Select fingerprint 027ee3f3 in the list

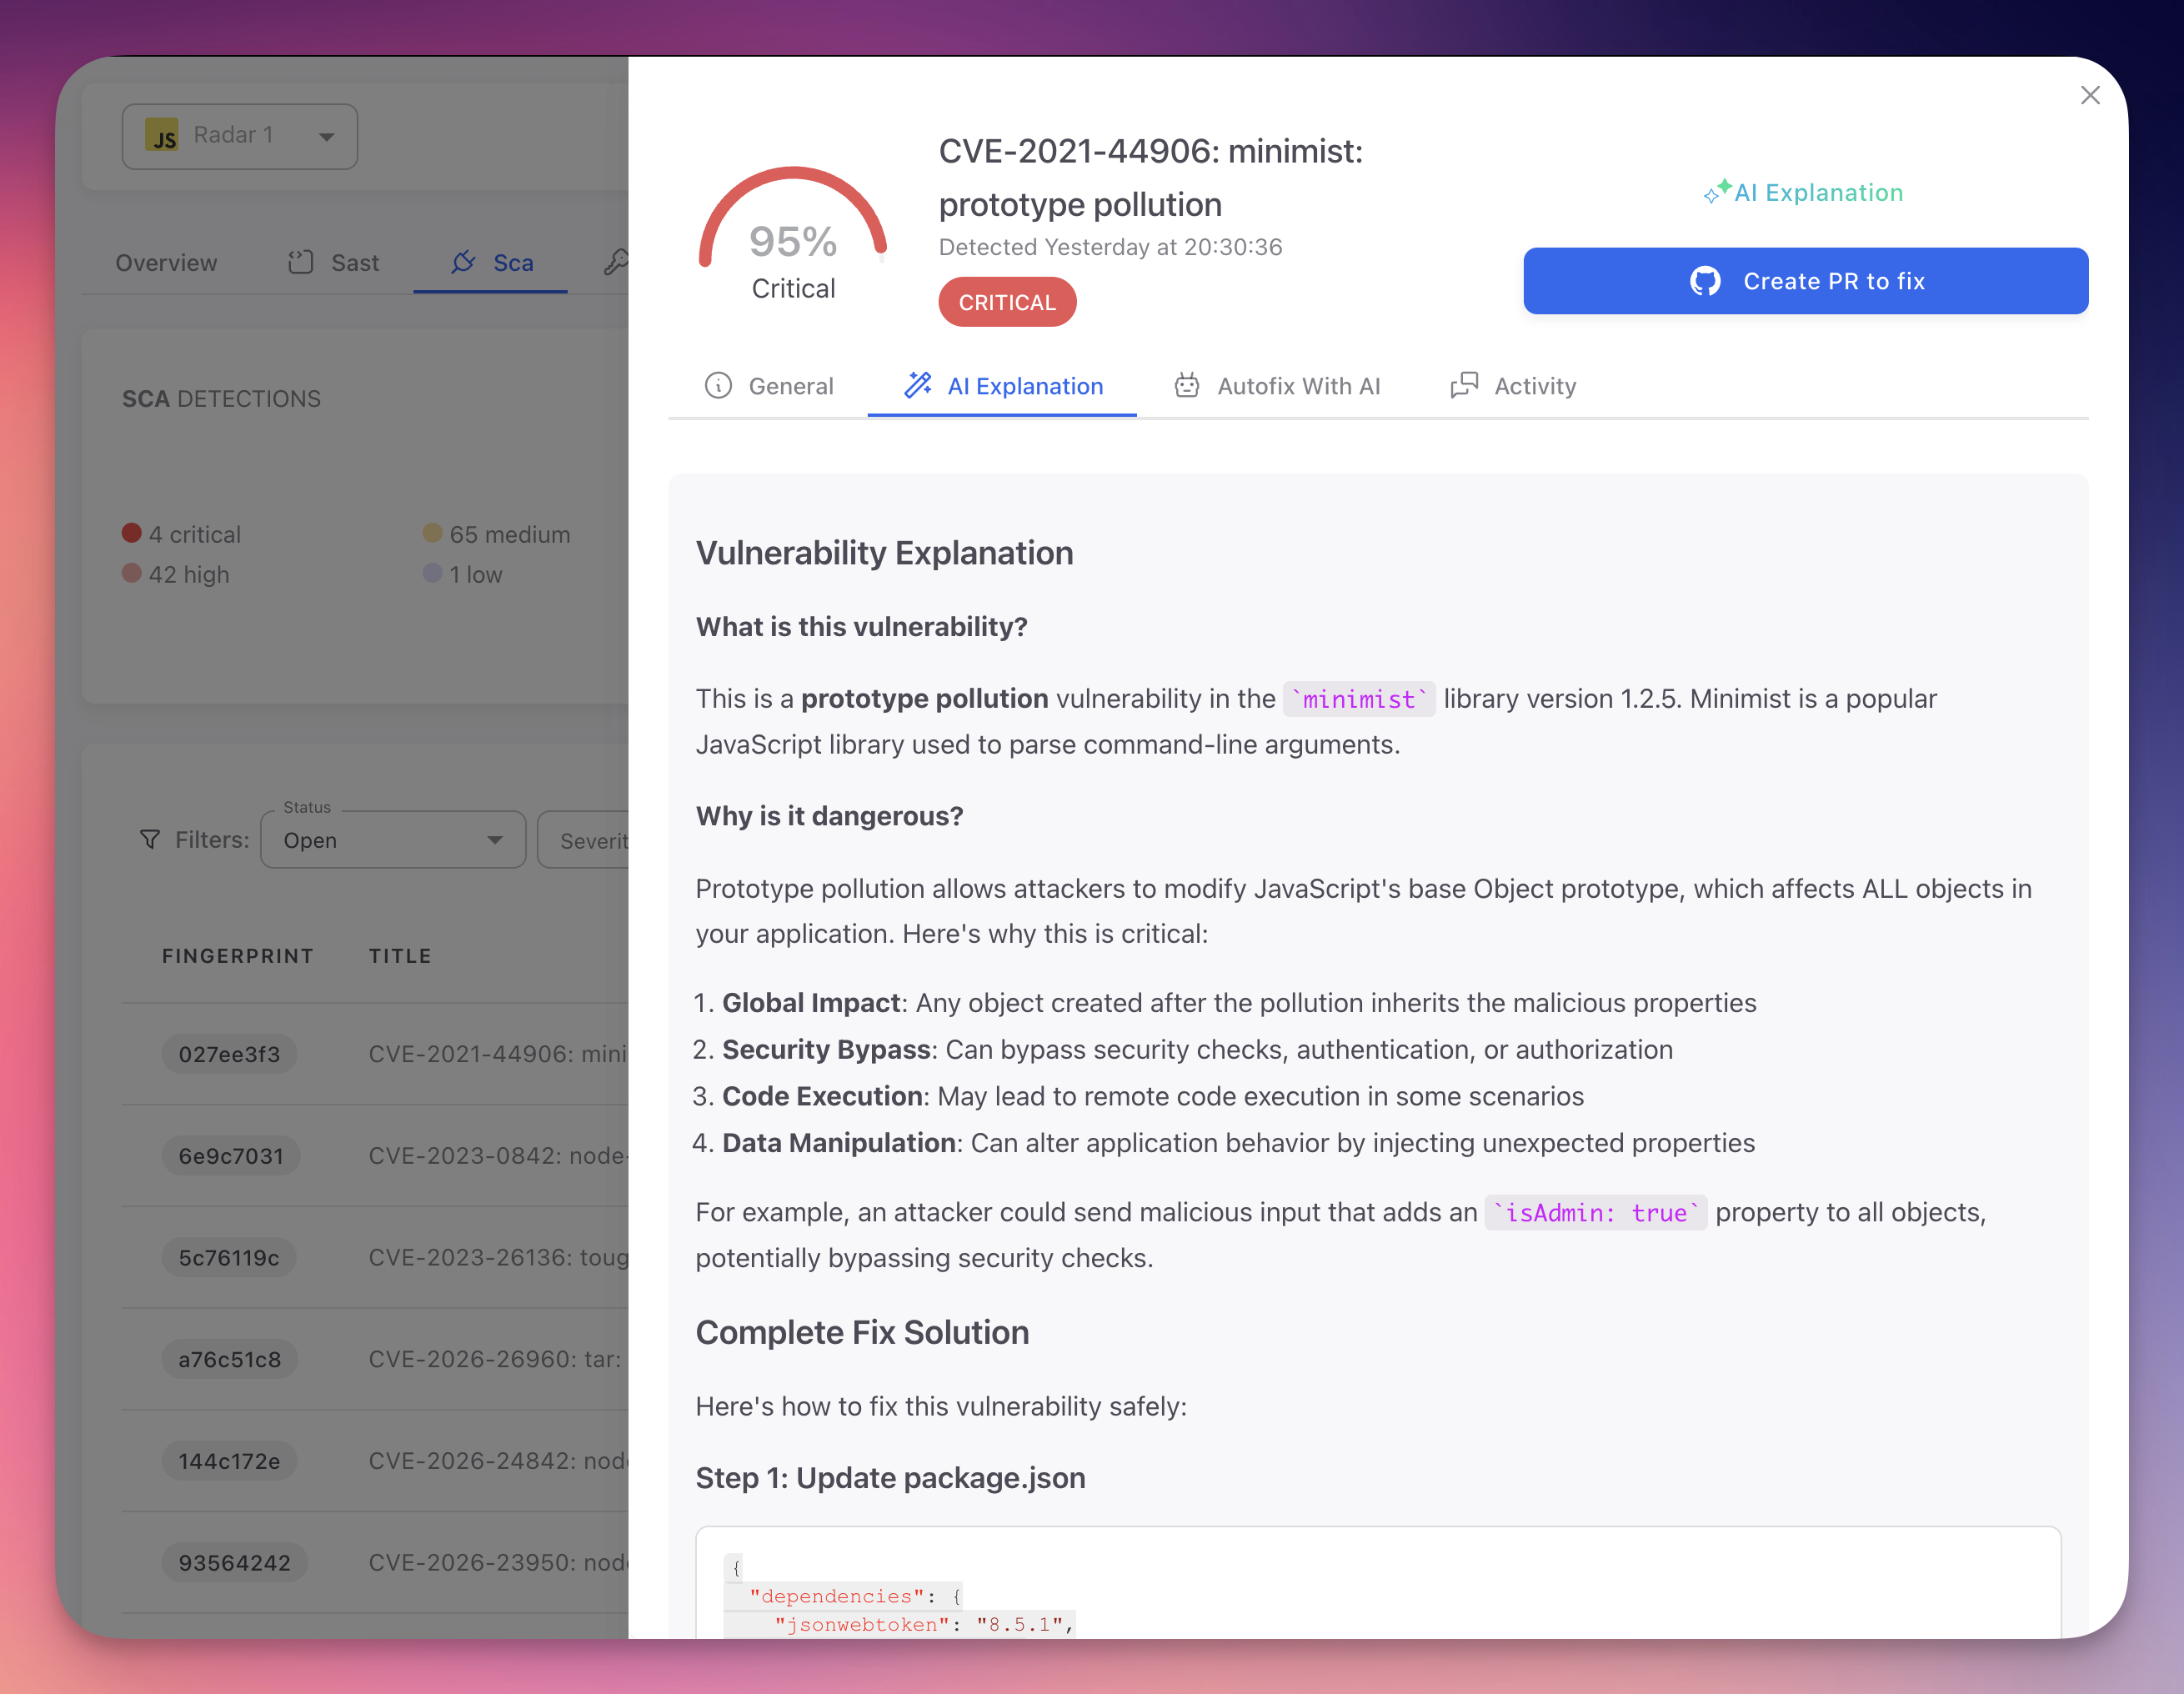(x=229, y=1053)
